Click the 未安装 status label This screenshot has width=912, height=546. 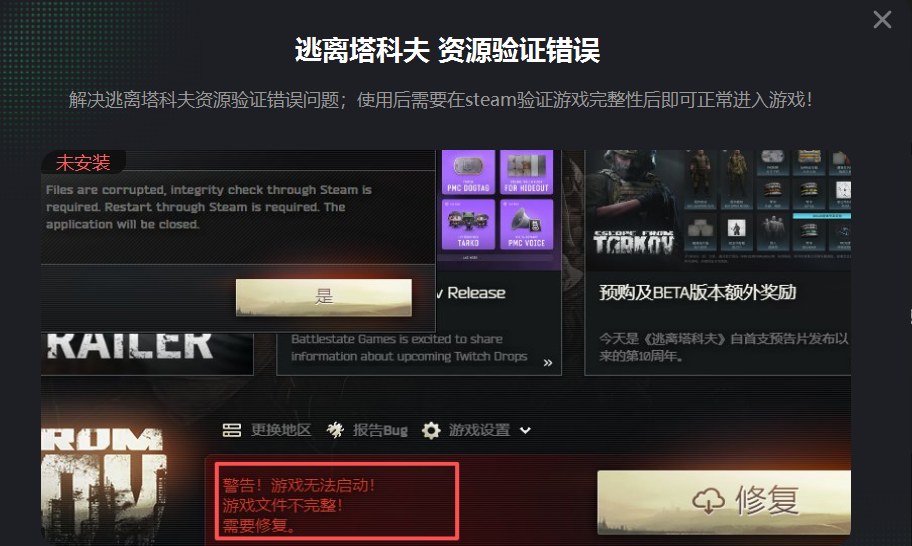pyautogui.click(x=83, y=162)
